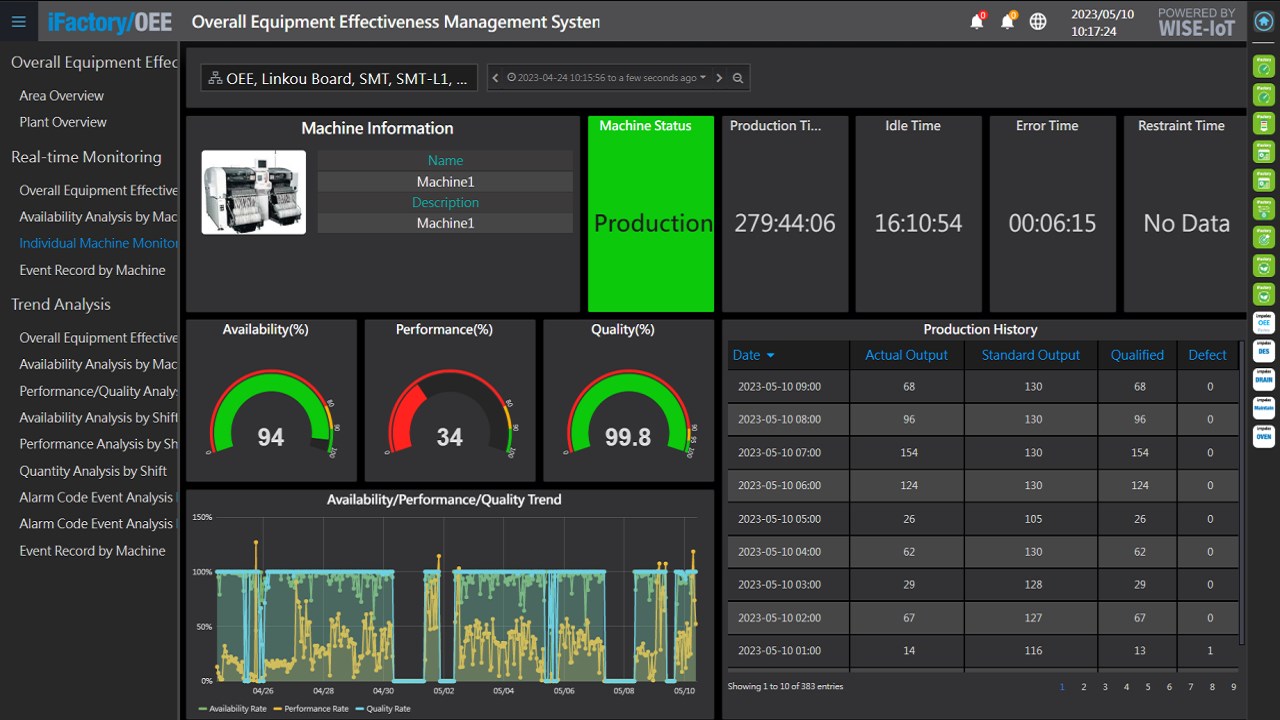Open the DRAIN app icon
1280x720 pixels.
click(x=1264, y=379)
